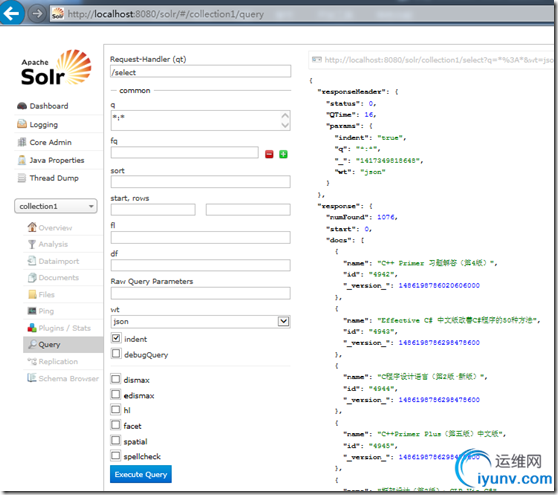Go to Replication page link
The width and height of the screenshot is (558, 495).
click(58, 362)
